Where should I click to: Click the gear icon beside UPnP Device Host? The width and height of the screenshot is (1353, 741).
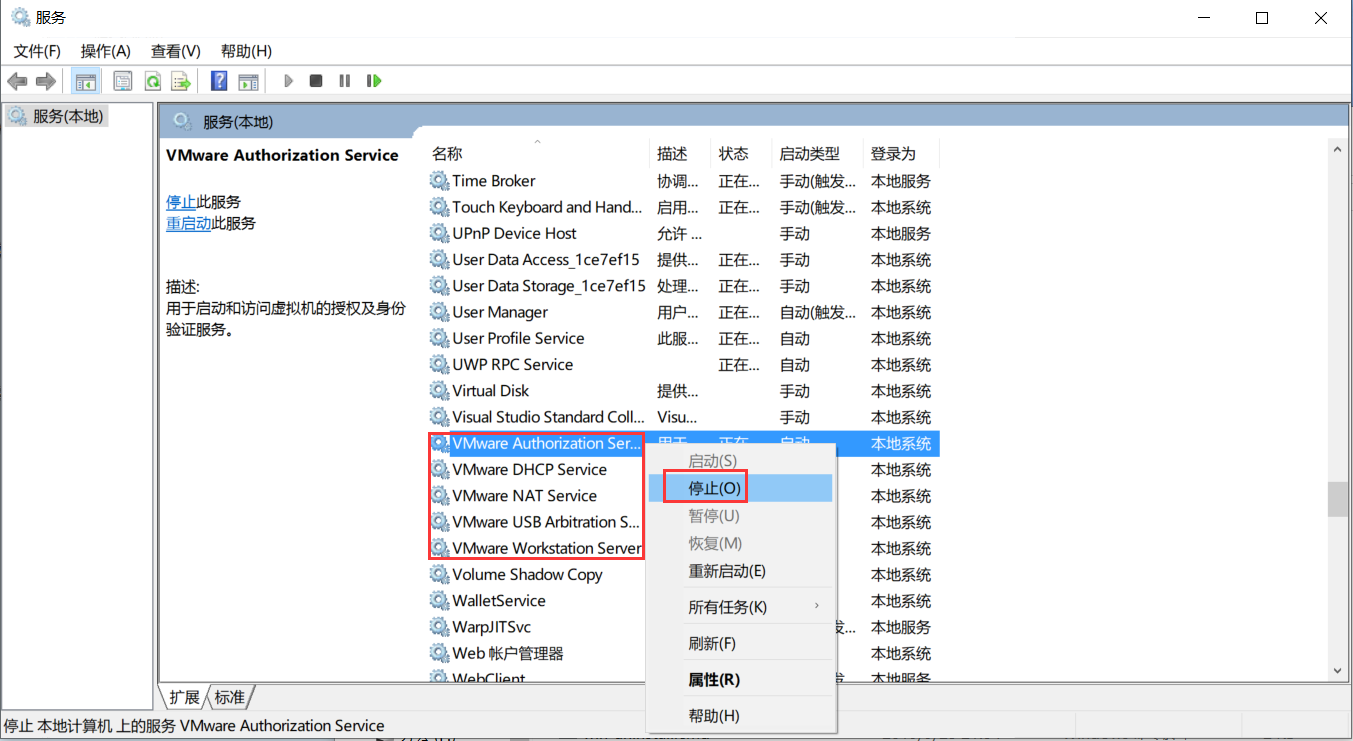[439, 233]
